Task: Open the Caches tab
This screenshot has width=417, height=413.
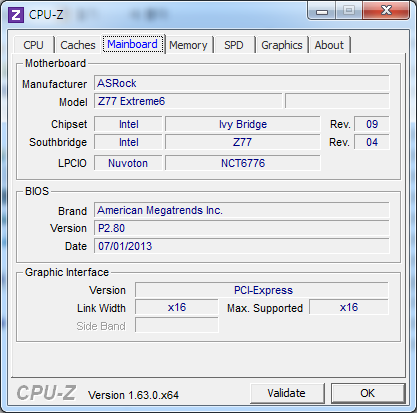Action: (78, 45)
